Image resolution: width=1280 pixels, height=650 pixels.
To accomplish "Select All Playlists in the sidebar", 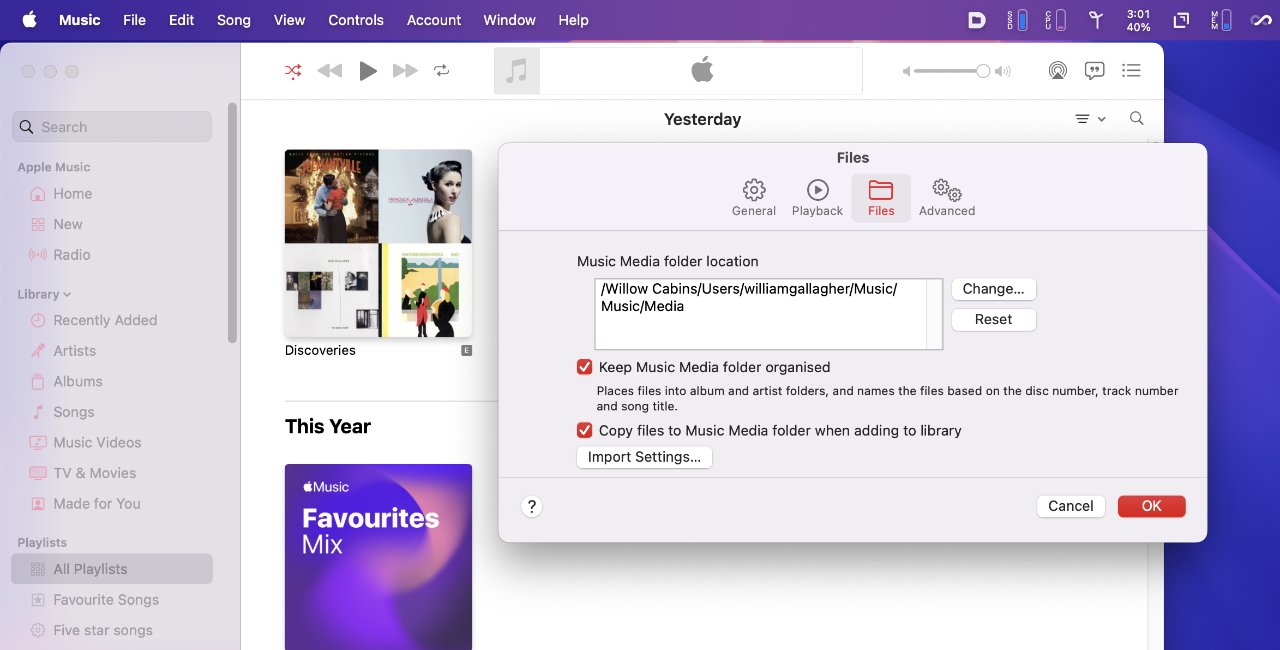I will tap(112, 569).
